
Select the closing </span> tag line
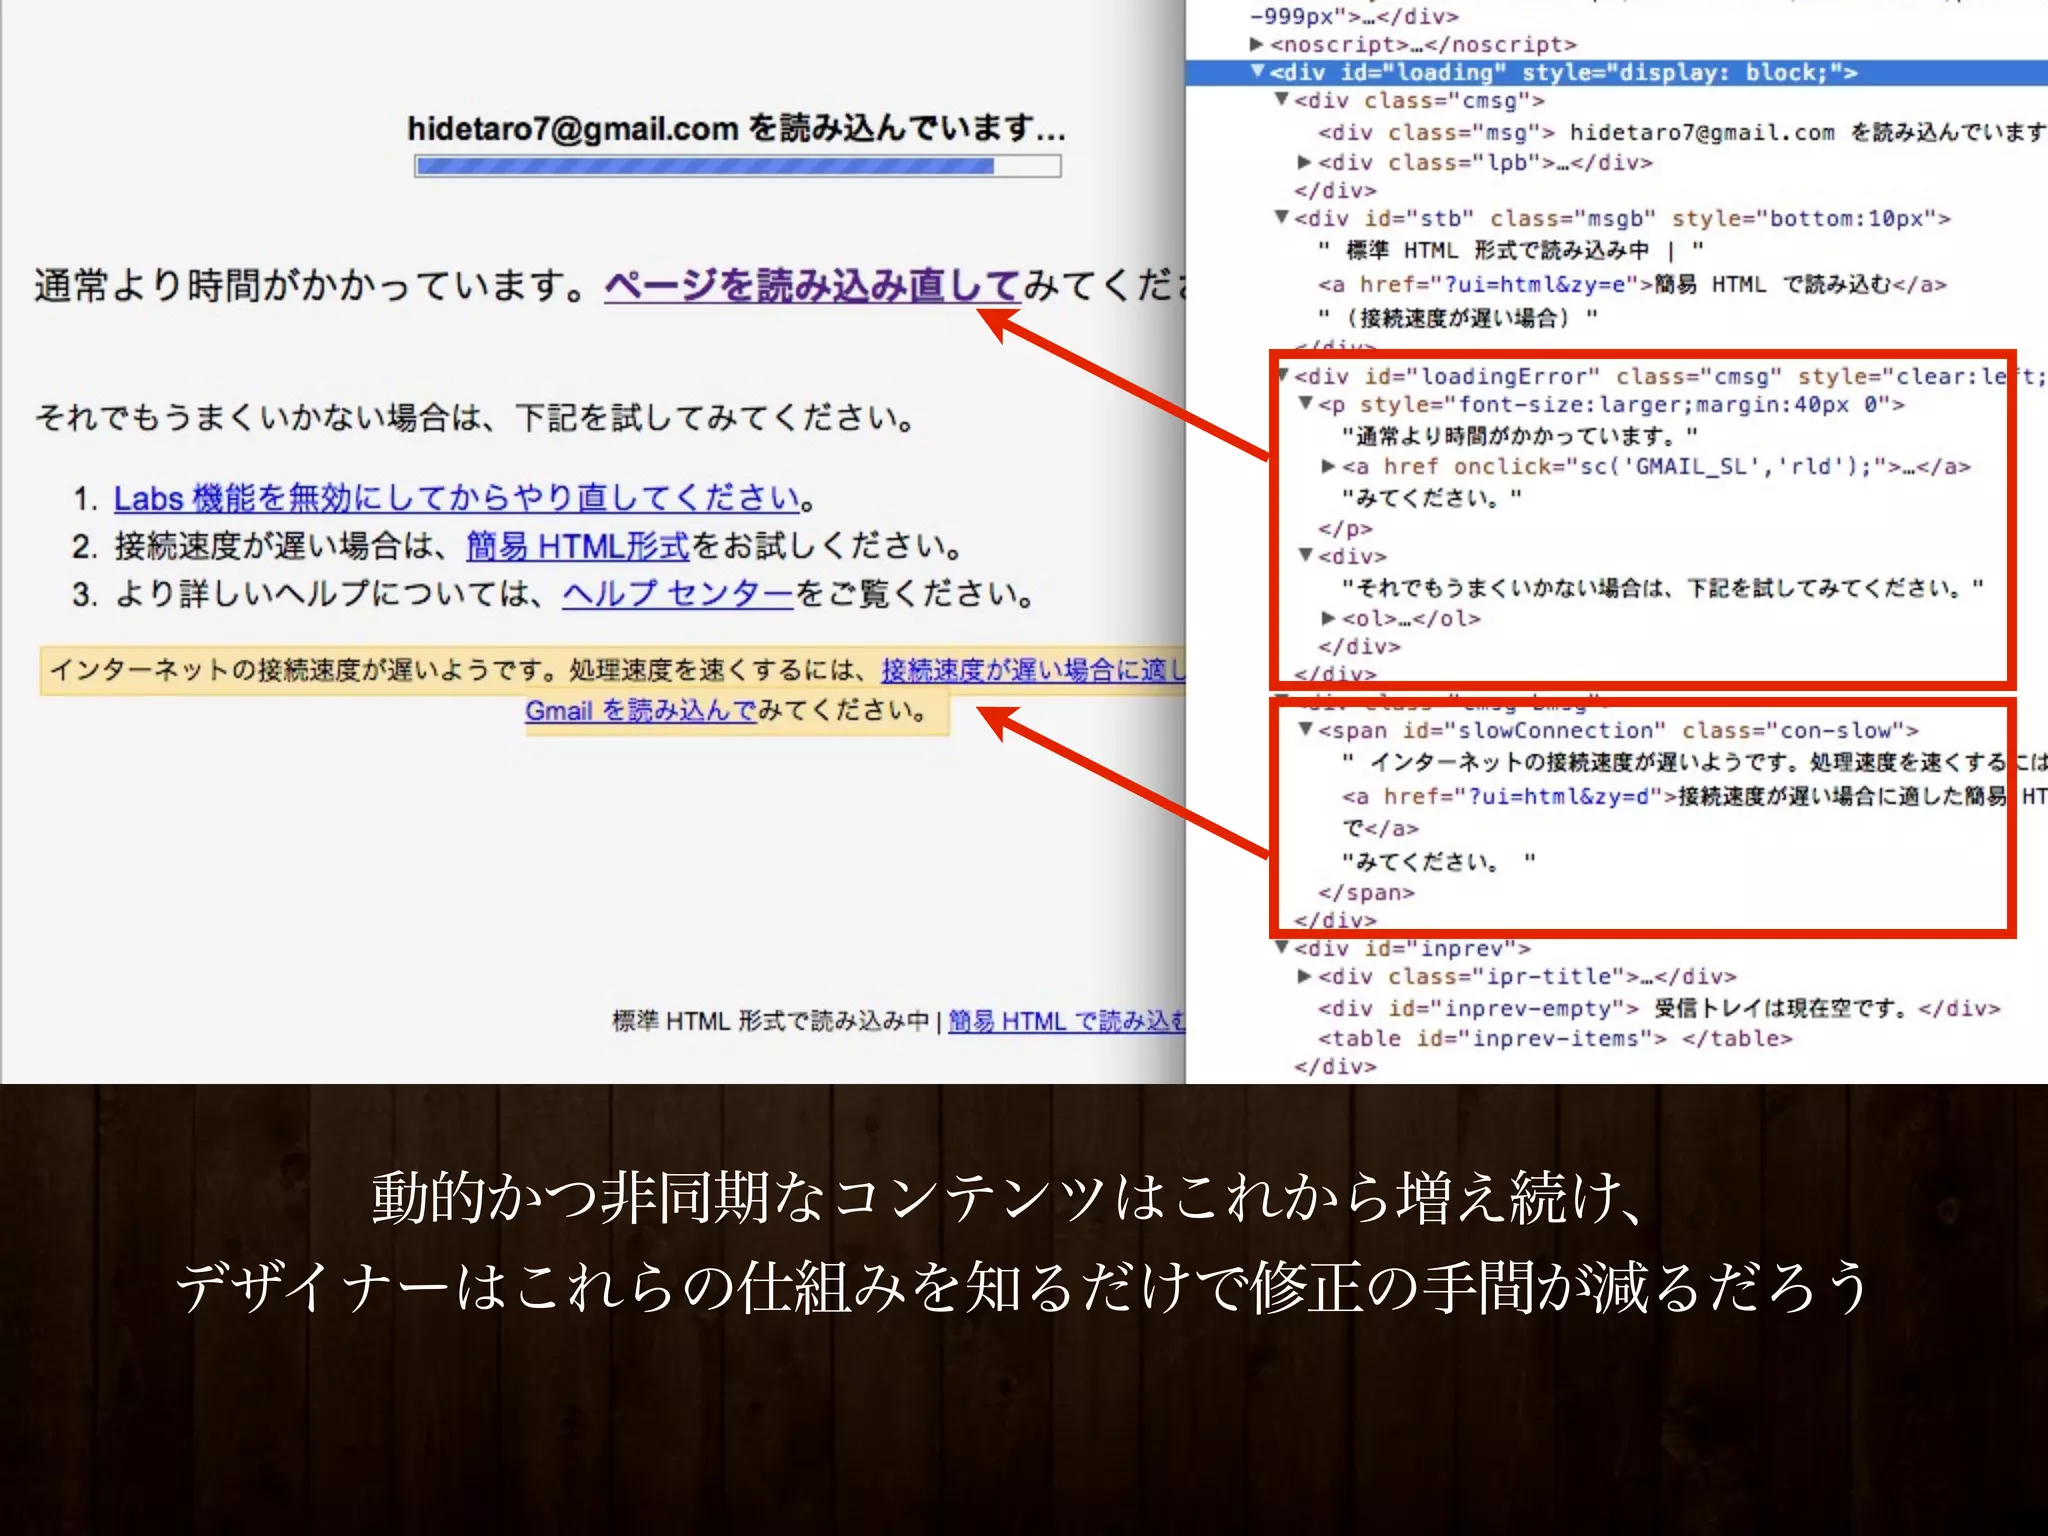click(x=1366, y=892)
